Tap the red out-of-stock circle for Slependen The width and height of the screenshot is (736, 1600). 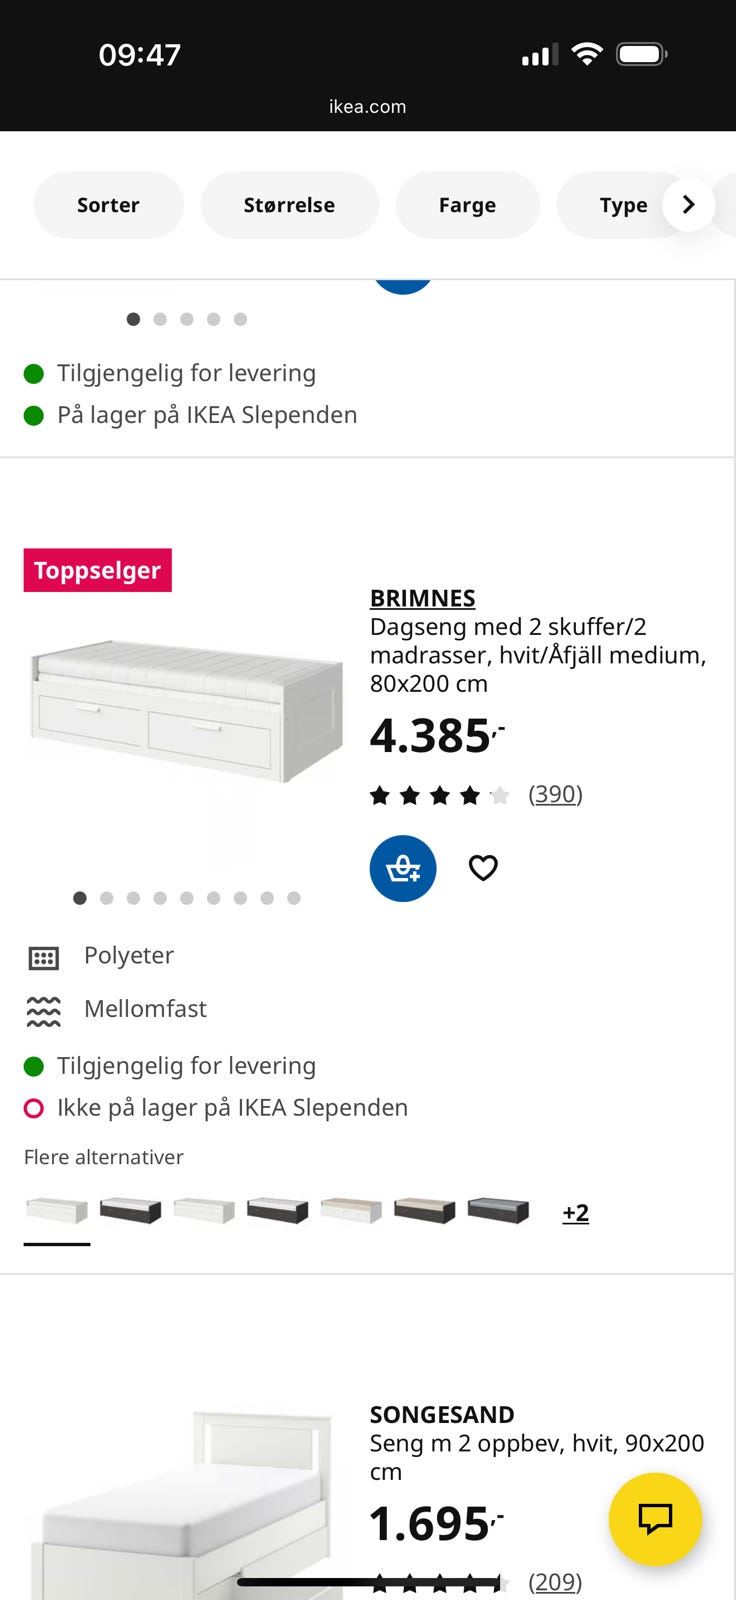click(x=34, y=1108)
